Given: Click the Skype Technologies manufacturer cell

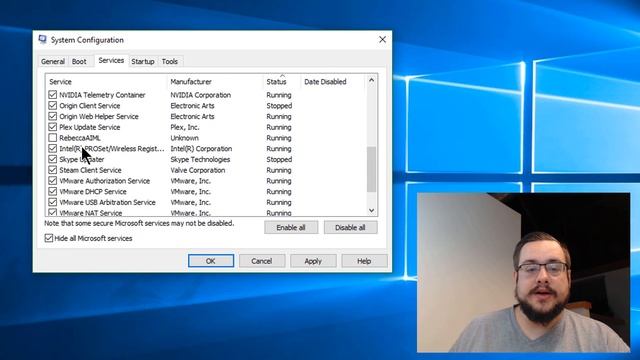Looking at the screenshot, I should pos(200,160).
